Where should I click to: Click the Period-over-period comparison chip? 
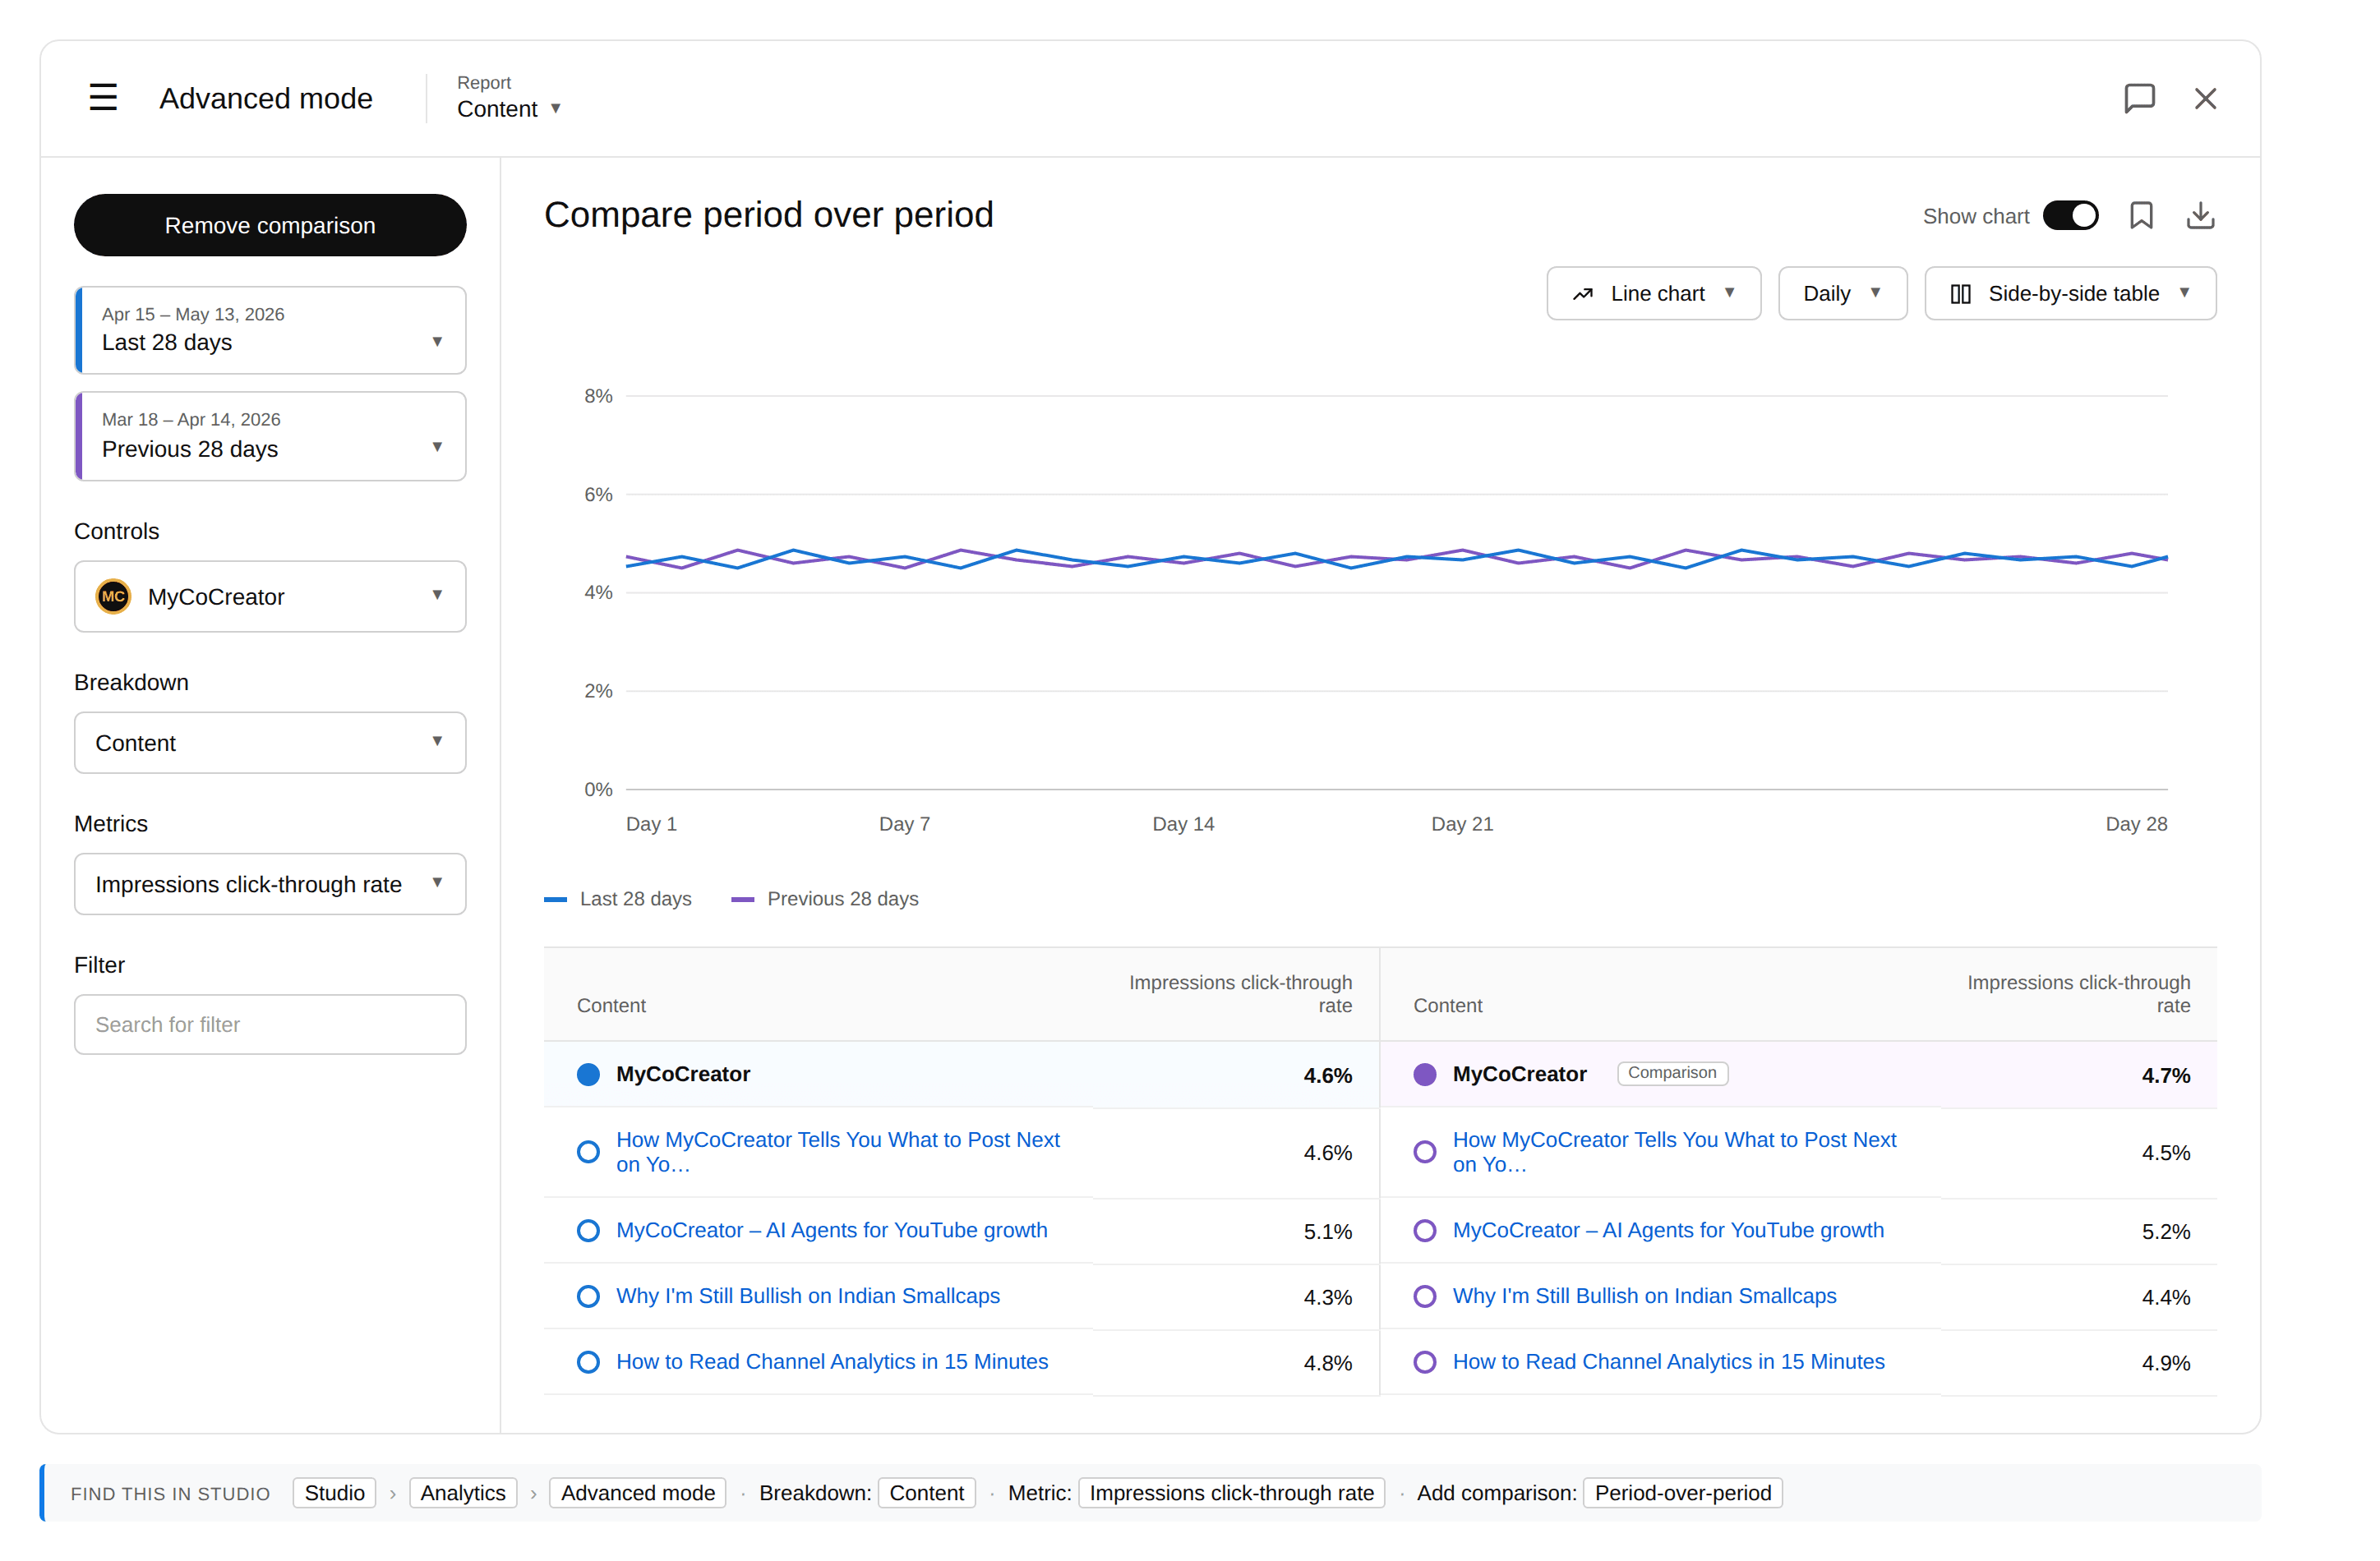(1682, 1493)
